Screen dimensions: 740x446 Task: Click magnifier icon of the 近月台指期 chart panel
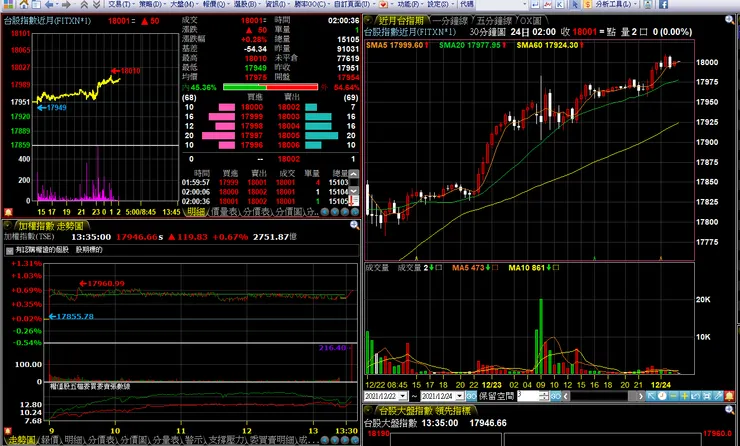(x=730, y=20)
